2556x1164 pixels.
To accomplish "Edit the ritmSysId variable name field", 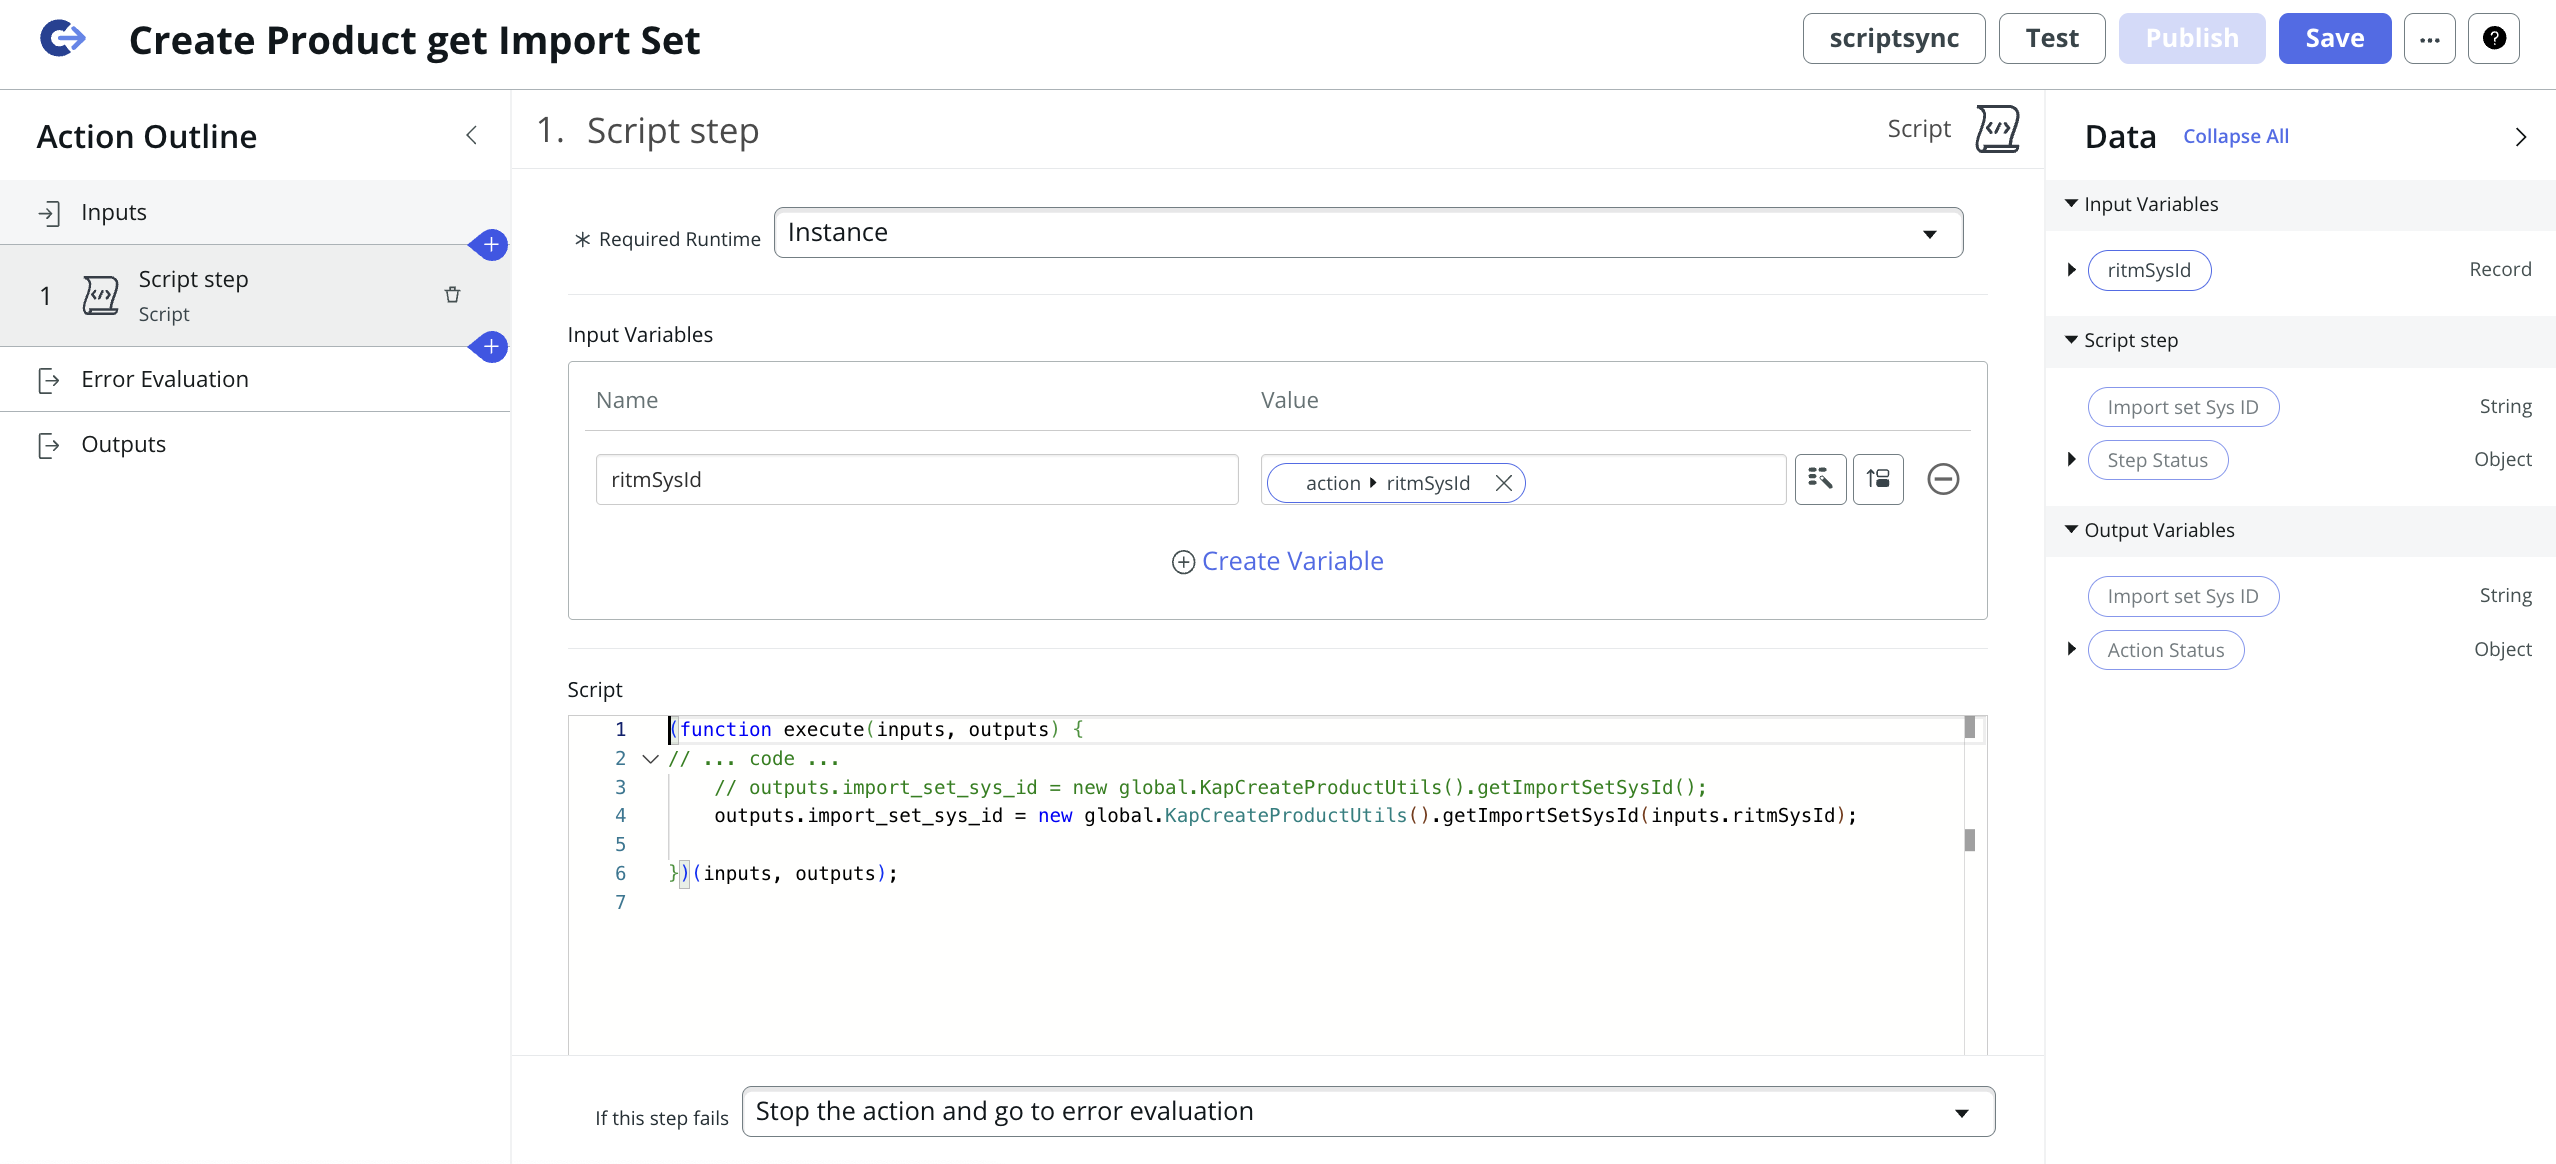I will click(917, 480).
